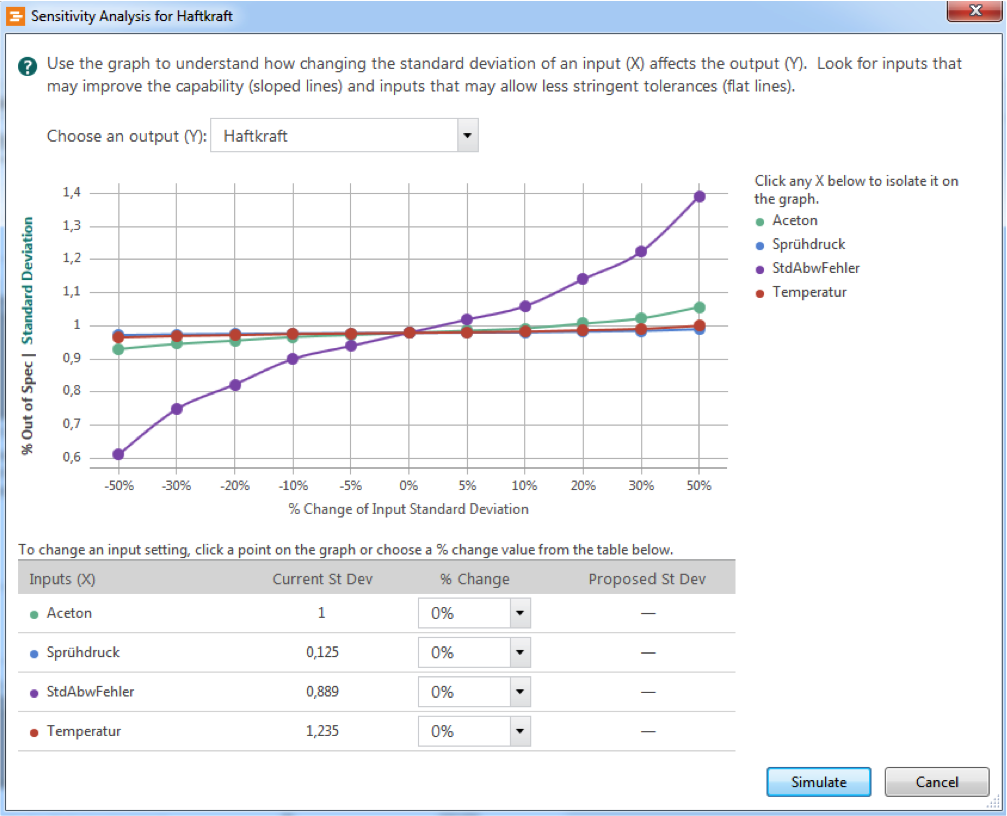Open % Change dropdown arrow for Sprühdruck
Image resolution: width=1007 pixels, height=816 pixels.
520,653
